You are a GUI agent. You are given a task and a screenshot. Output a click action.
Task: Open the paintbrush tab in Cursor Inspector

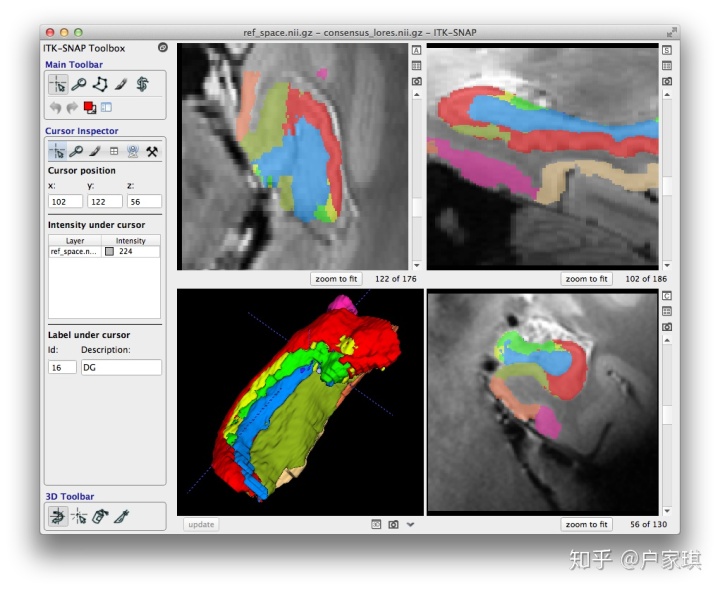[x=95, y=151]
